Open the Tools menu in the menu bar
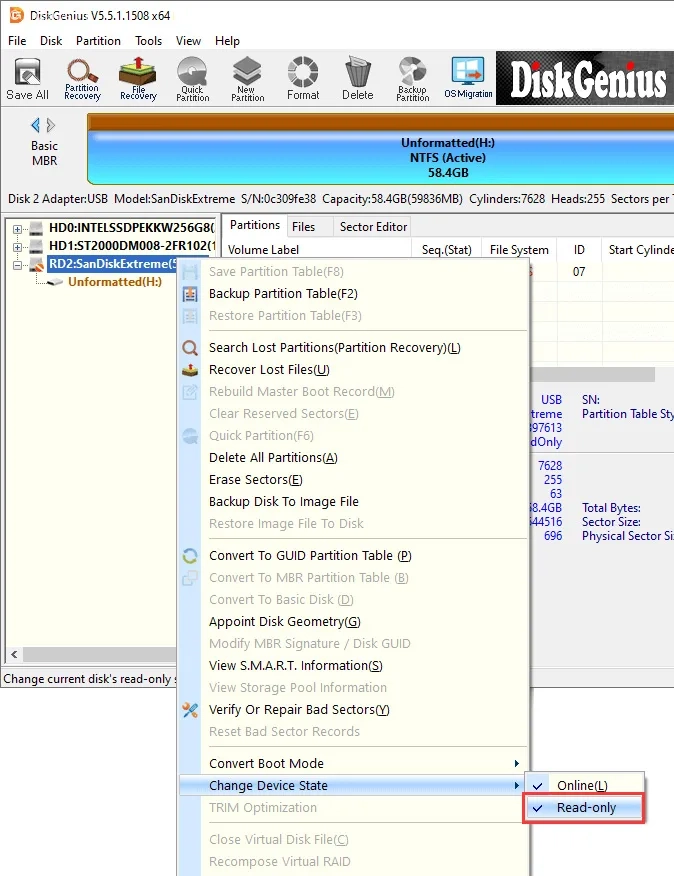This screenshot has width=674, height=876. coord(149,41)
